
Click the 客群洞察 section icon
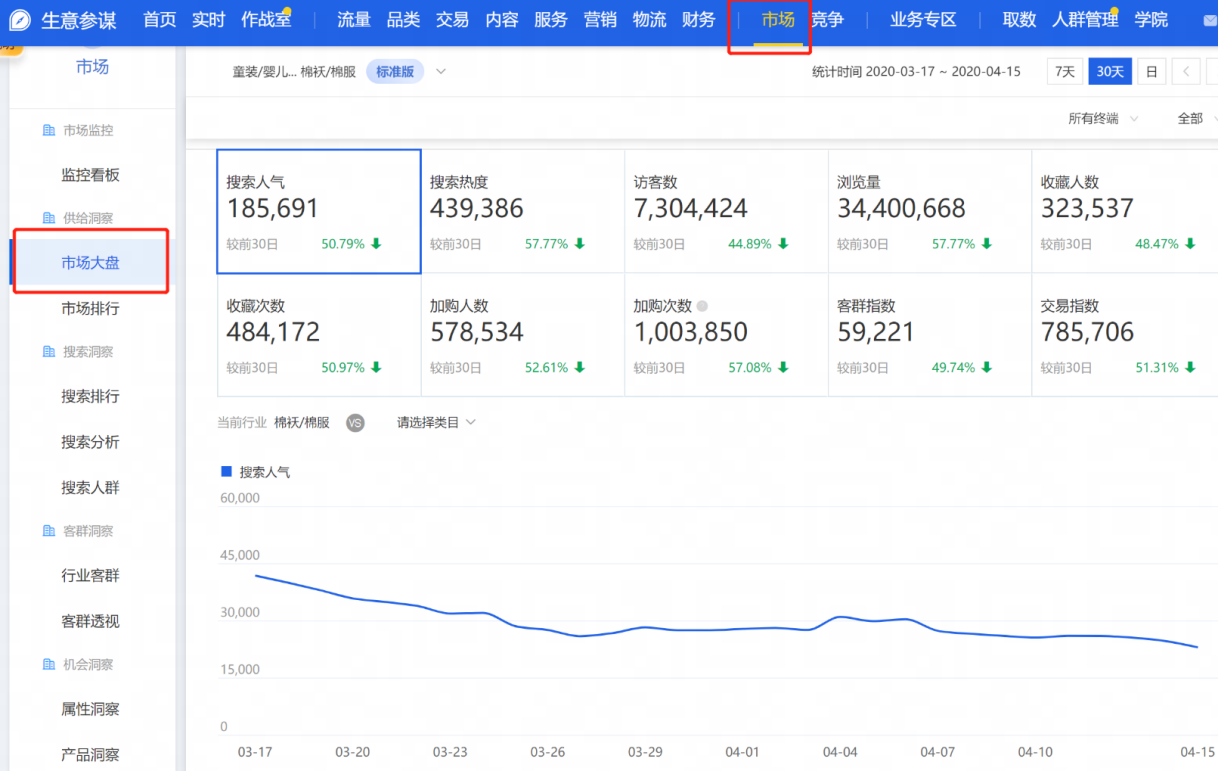49,531
